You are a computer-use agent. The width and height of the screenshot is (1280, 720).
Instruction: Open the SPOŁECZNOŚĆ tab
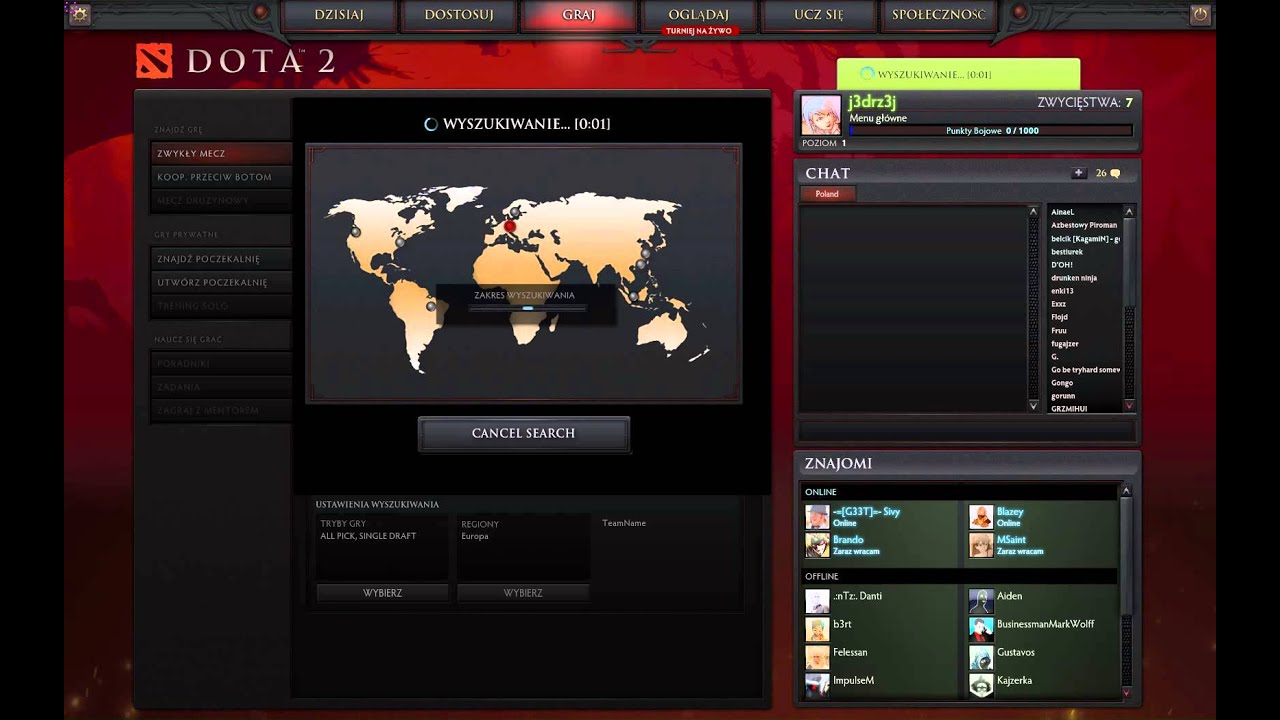pyautogui.click(x=938, y=15)
